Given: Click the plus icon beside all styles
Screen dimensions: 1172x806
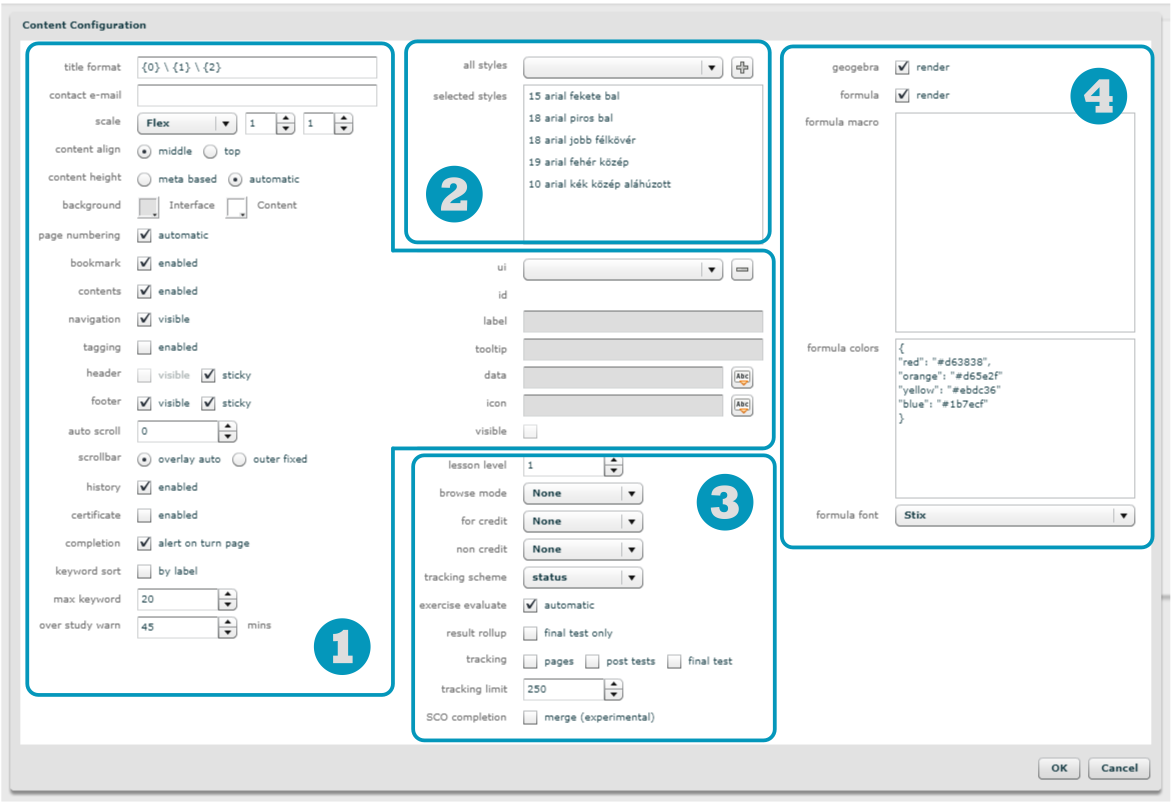Looking at the screenshot, I should click(x=741, y=68).
